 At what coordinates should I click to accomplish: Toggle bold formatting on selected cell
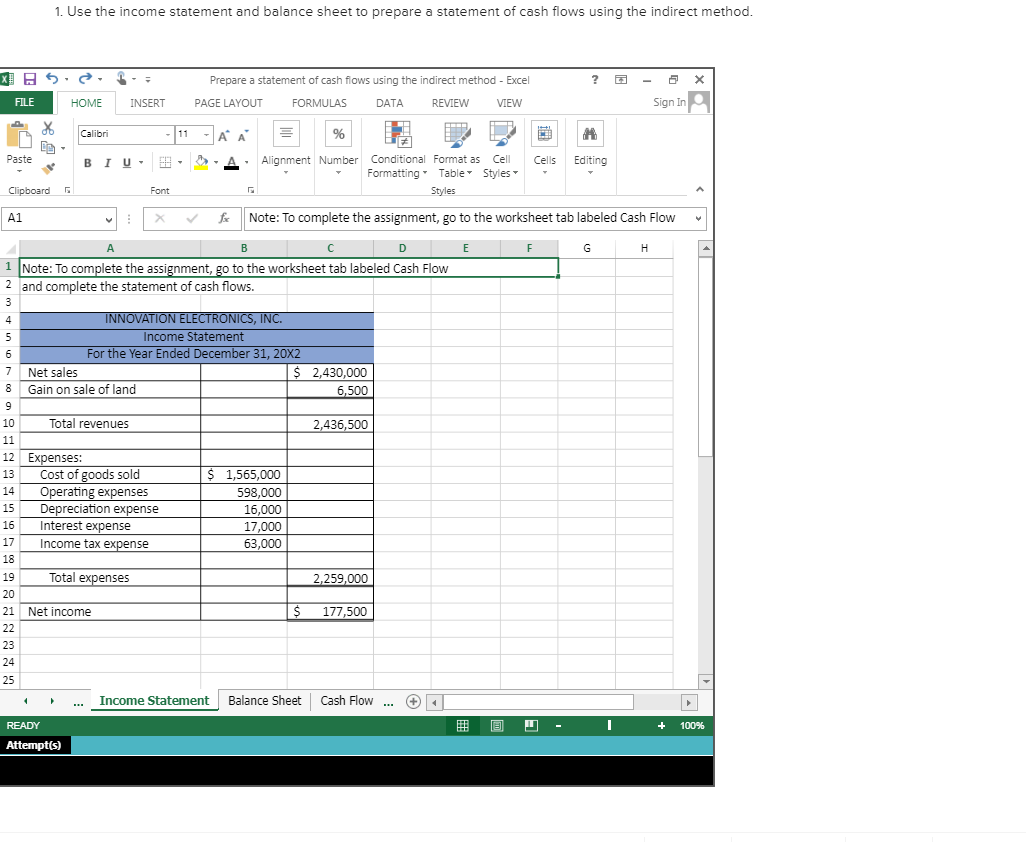(88, 163)
